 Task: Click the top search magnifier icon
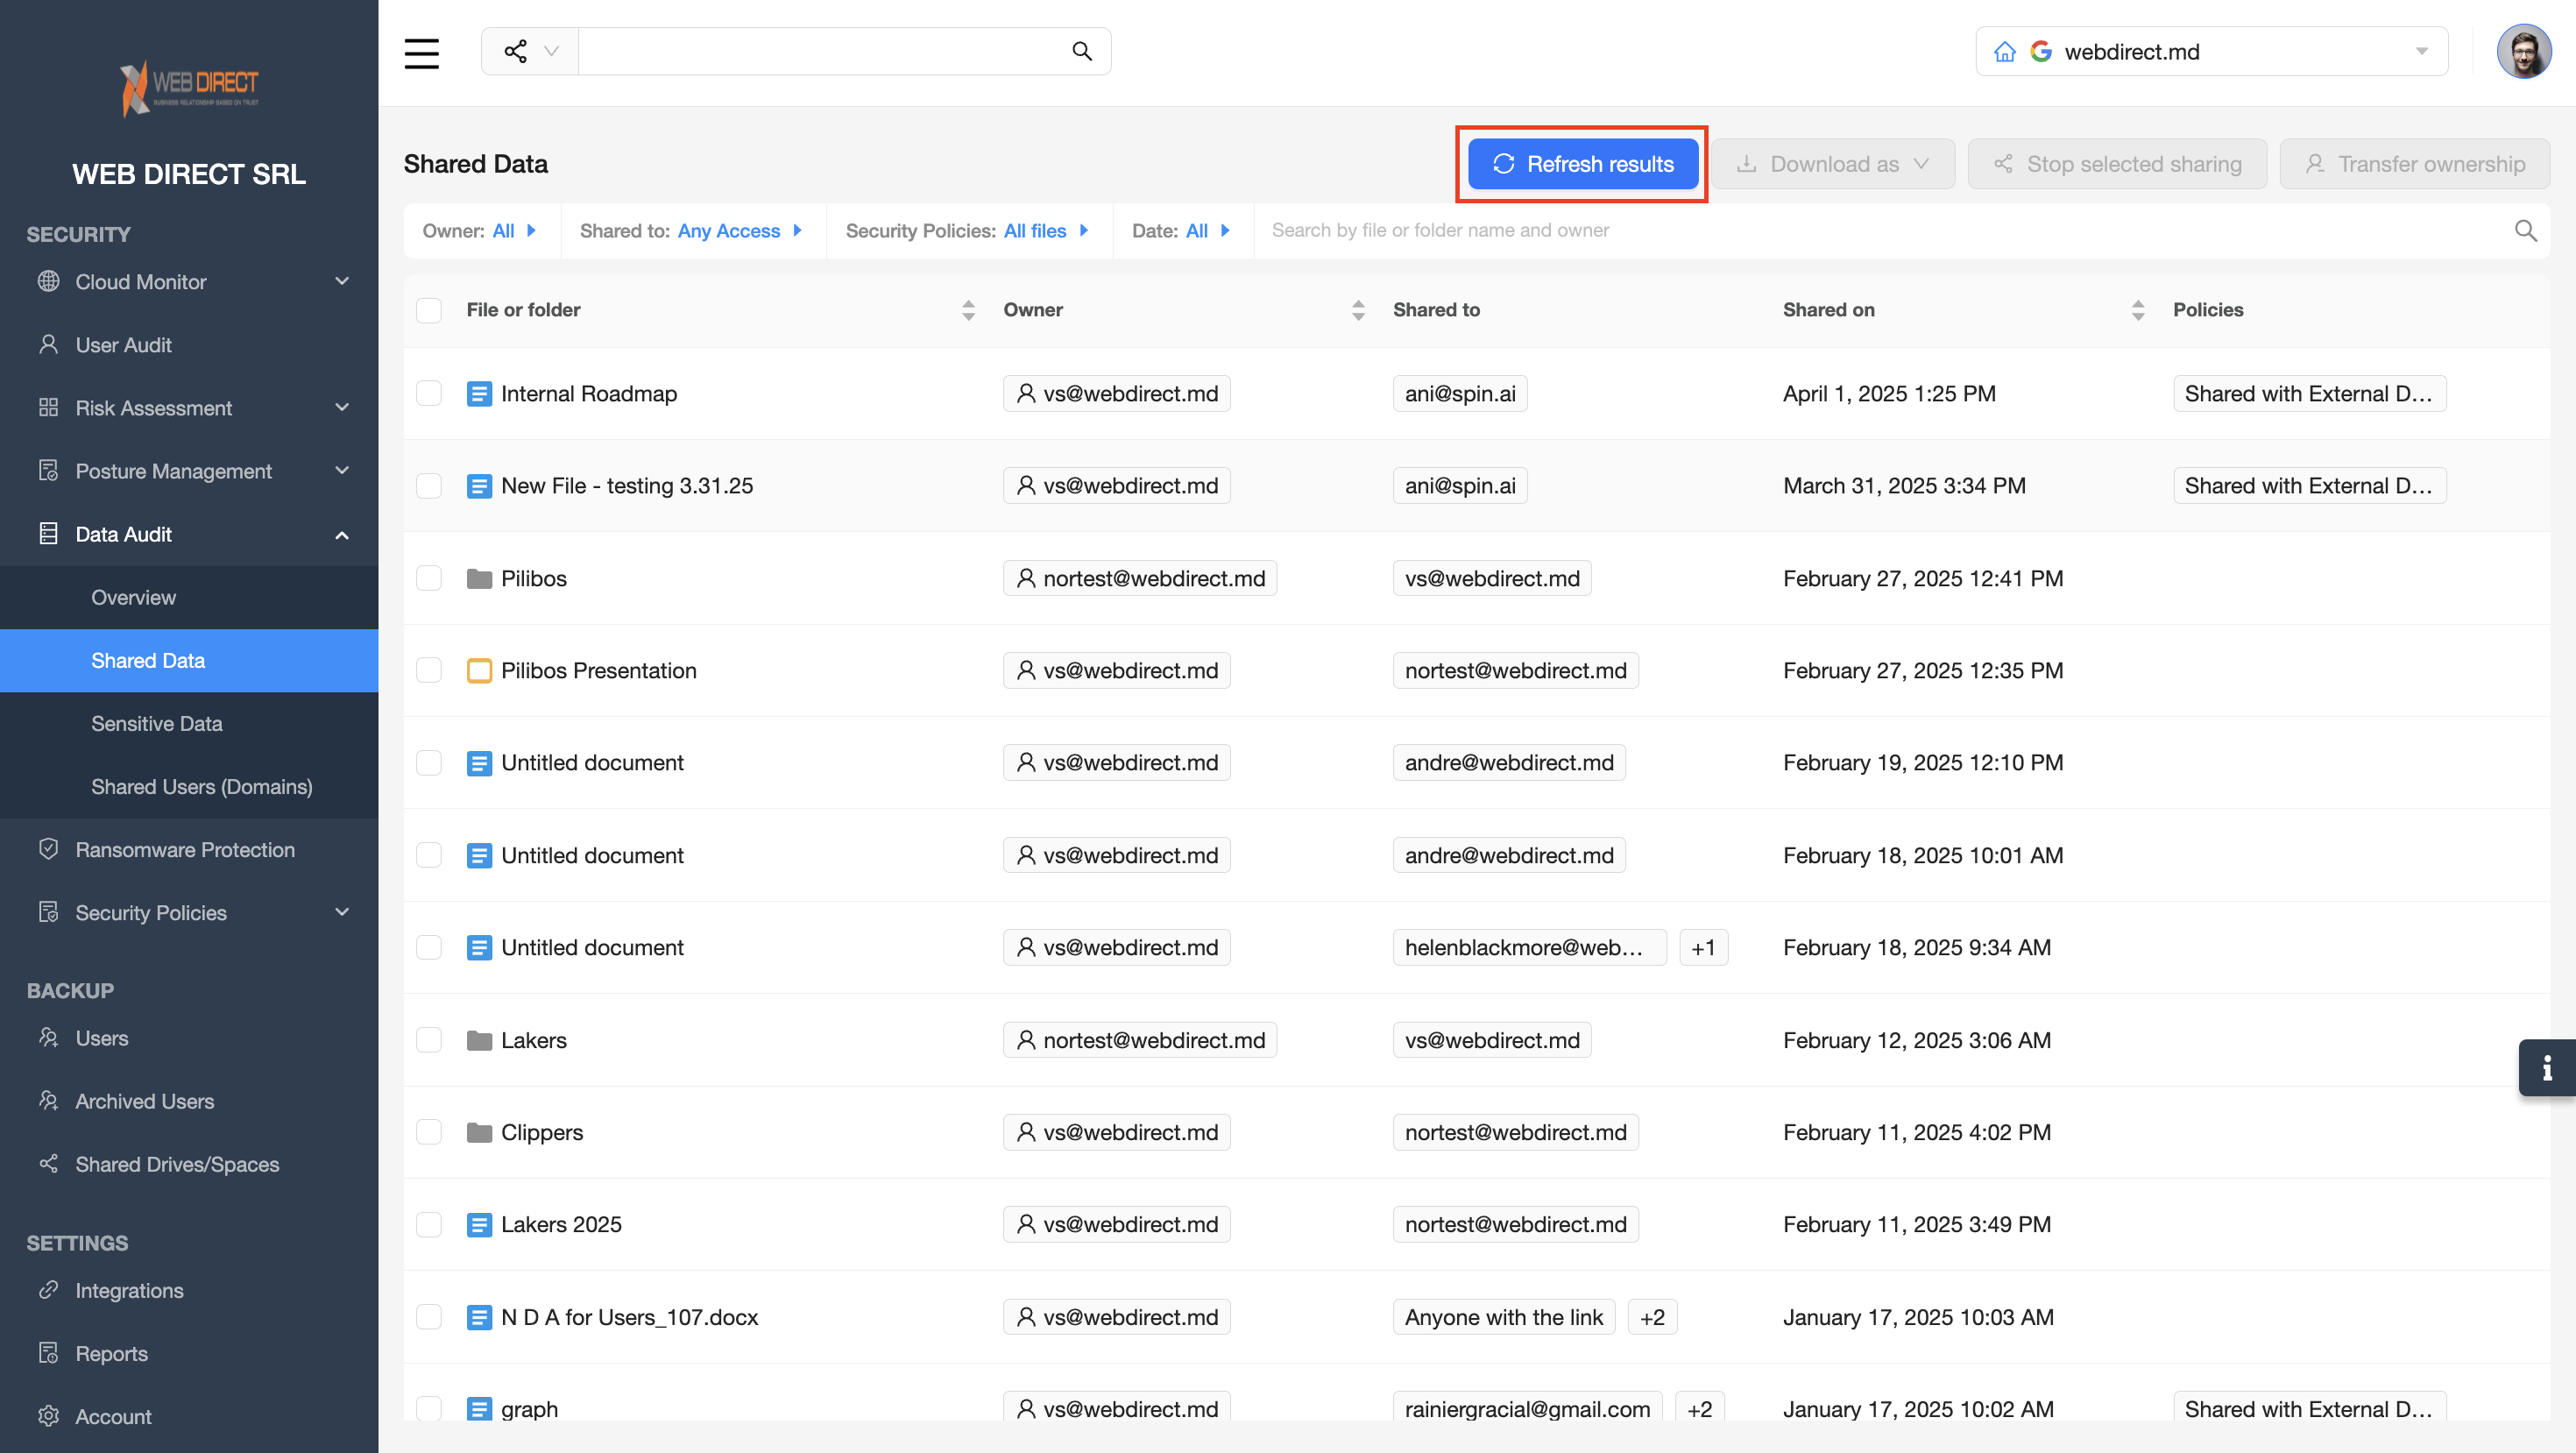[1081, 51]
